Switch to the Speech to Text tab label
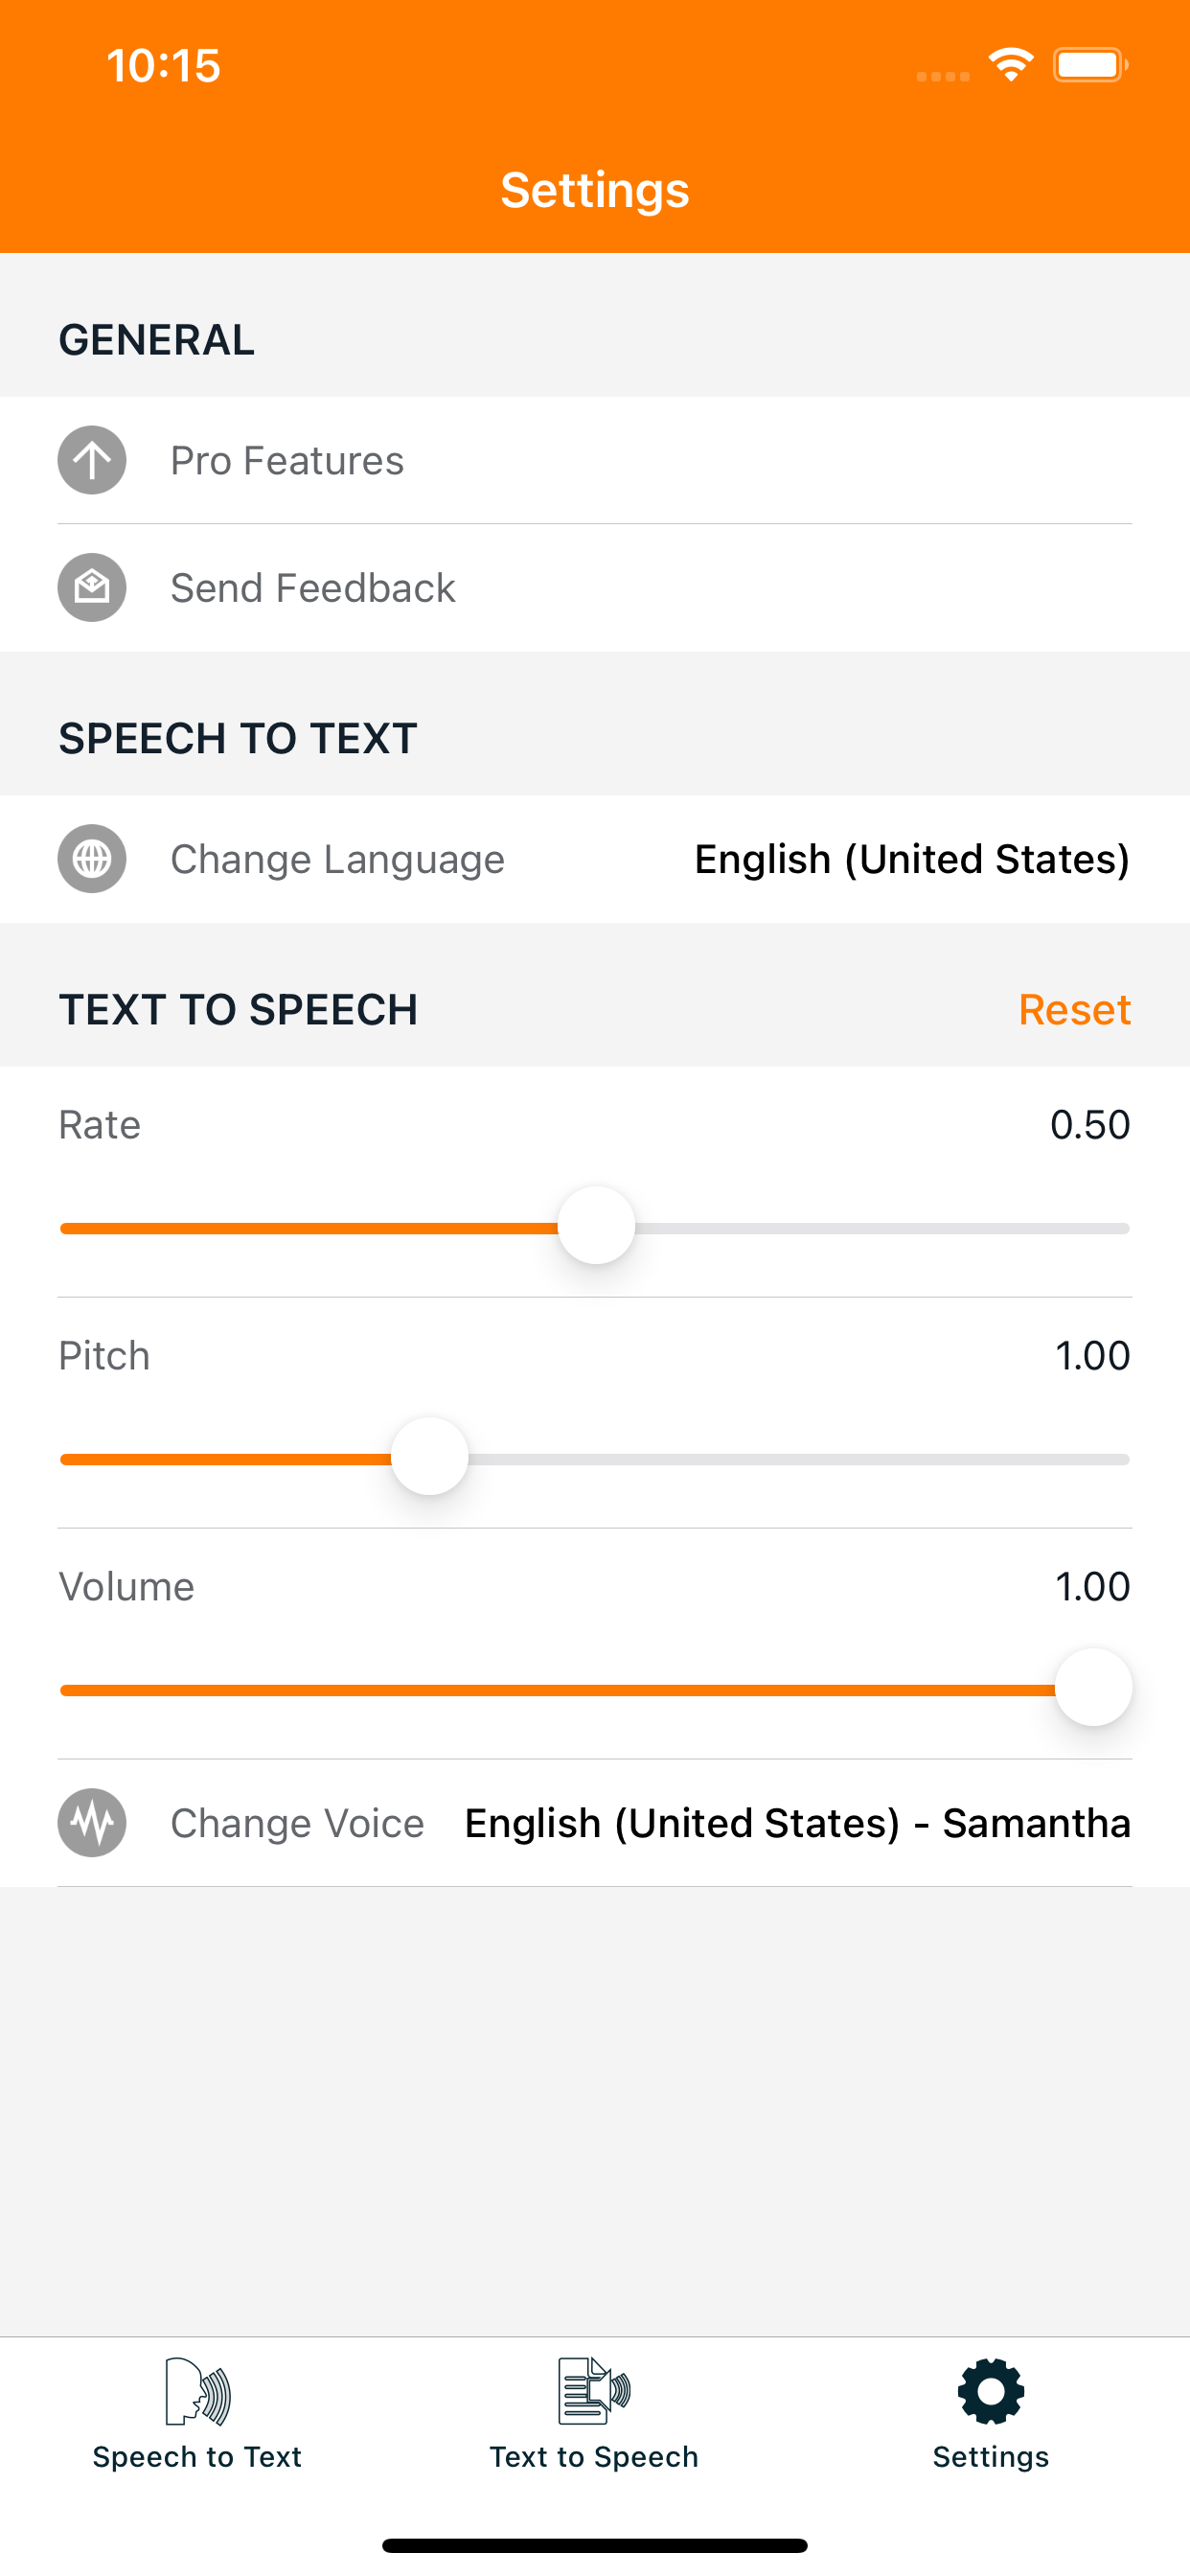This screenshot has width=1190, height=2576. click(197, 2456)
